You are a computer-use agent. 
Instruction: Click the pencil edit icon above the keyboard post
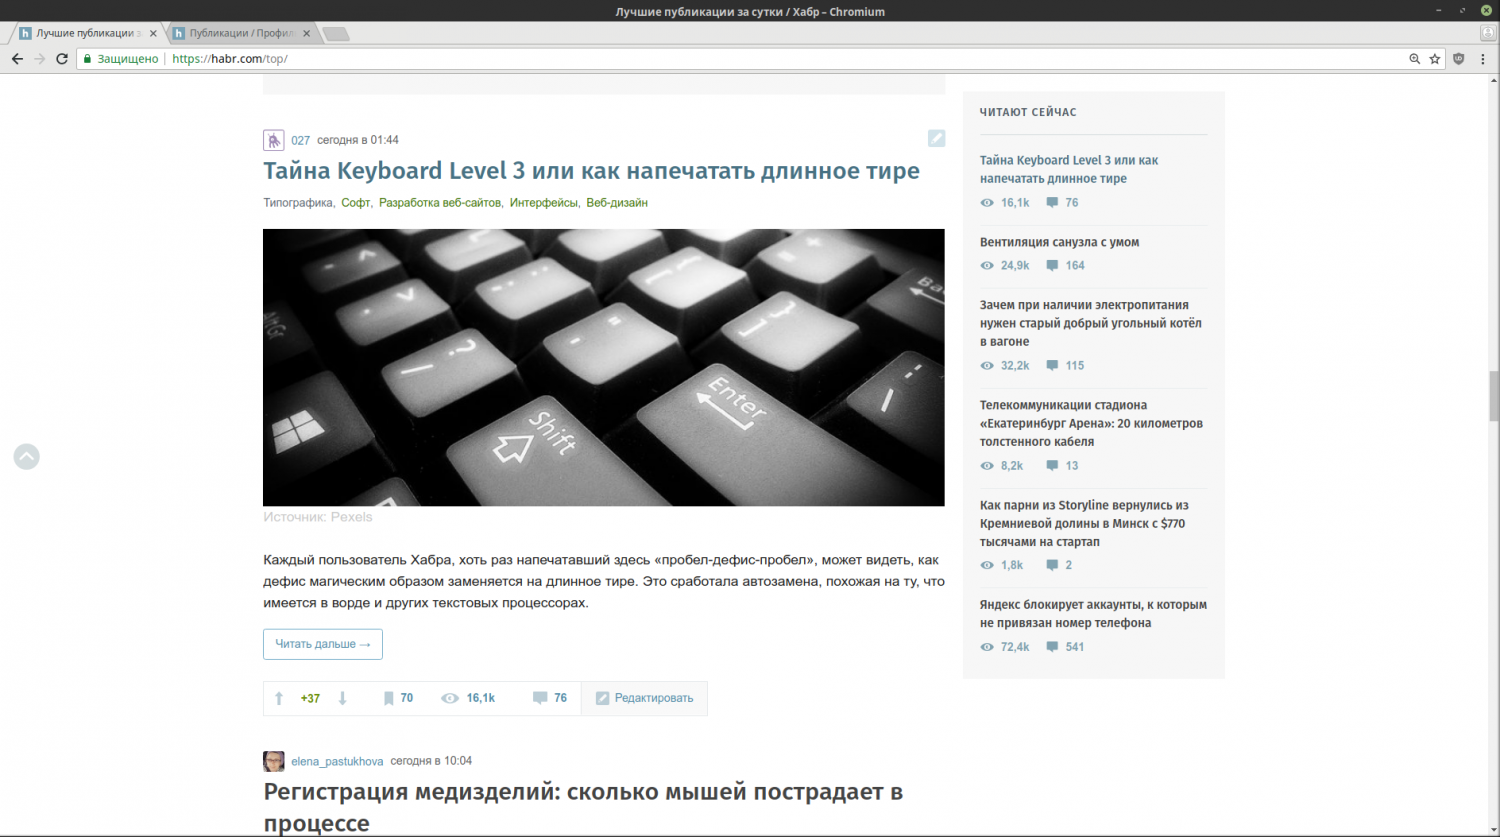(x=936, y=138)
